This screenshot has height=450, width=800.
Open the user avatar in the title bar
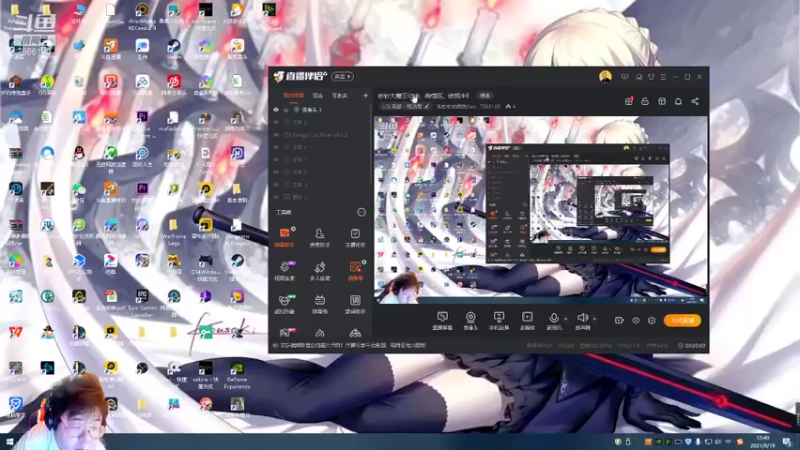605,77
